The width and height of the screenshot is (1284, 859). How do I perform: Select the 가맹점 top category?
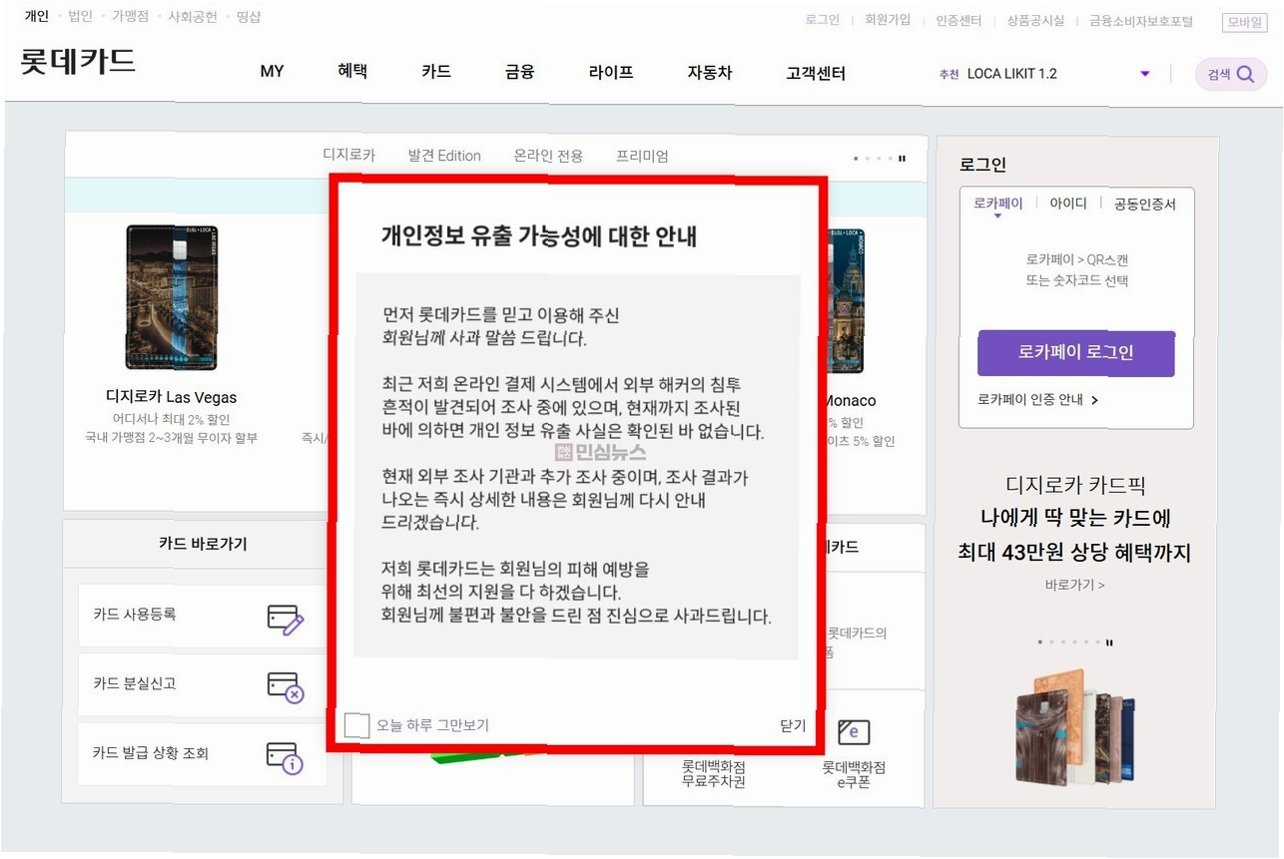[131, 17]
